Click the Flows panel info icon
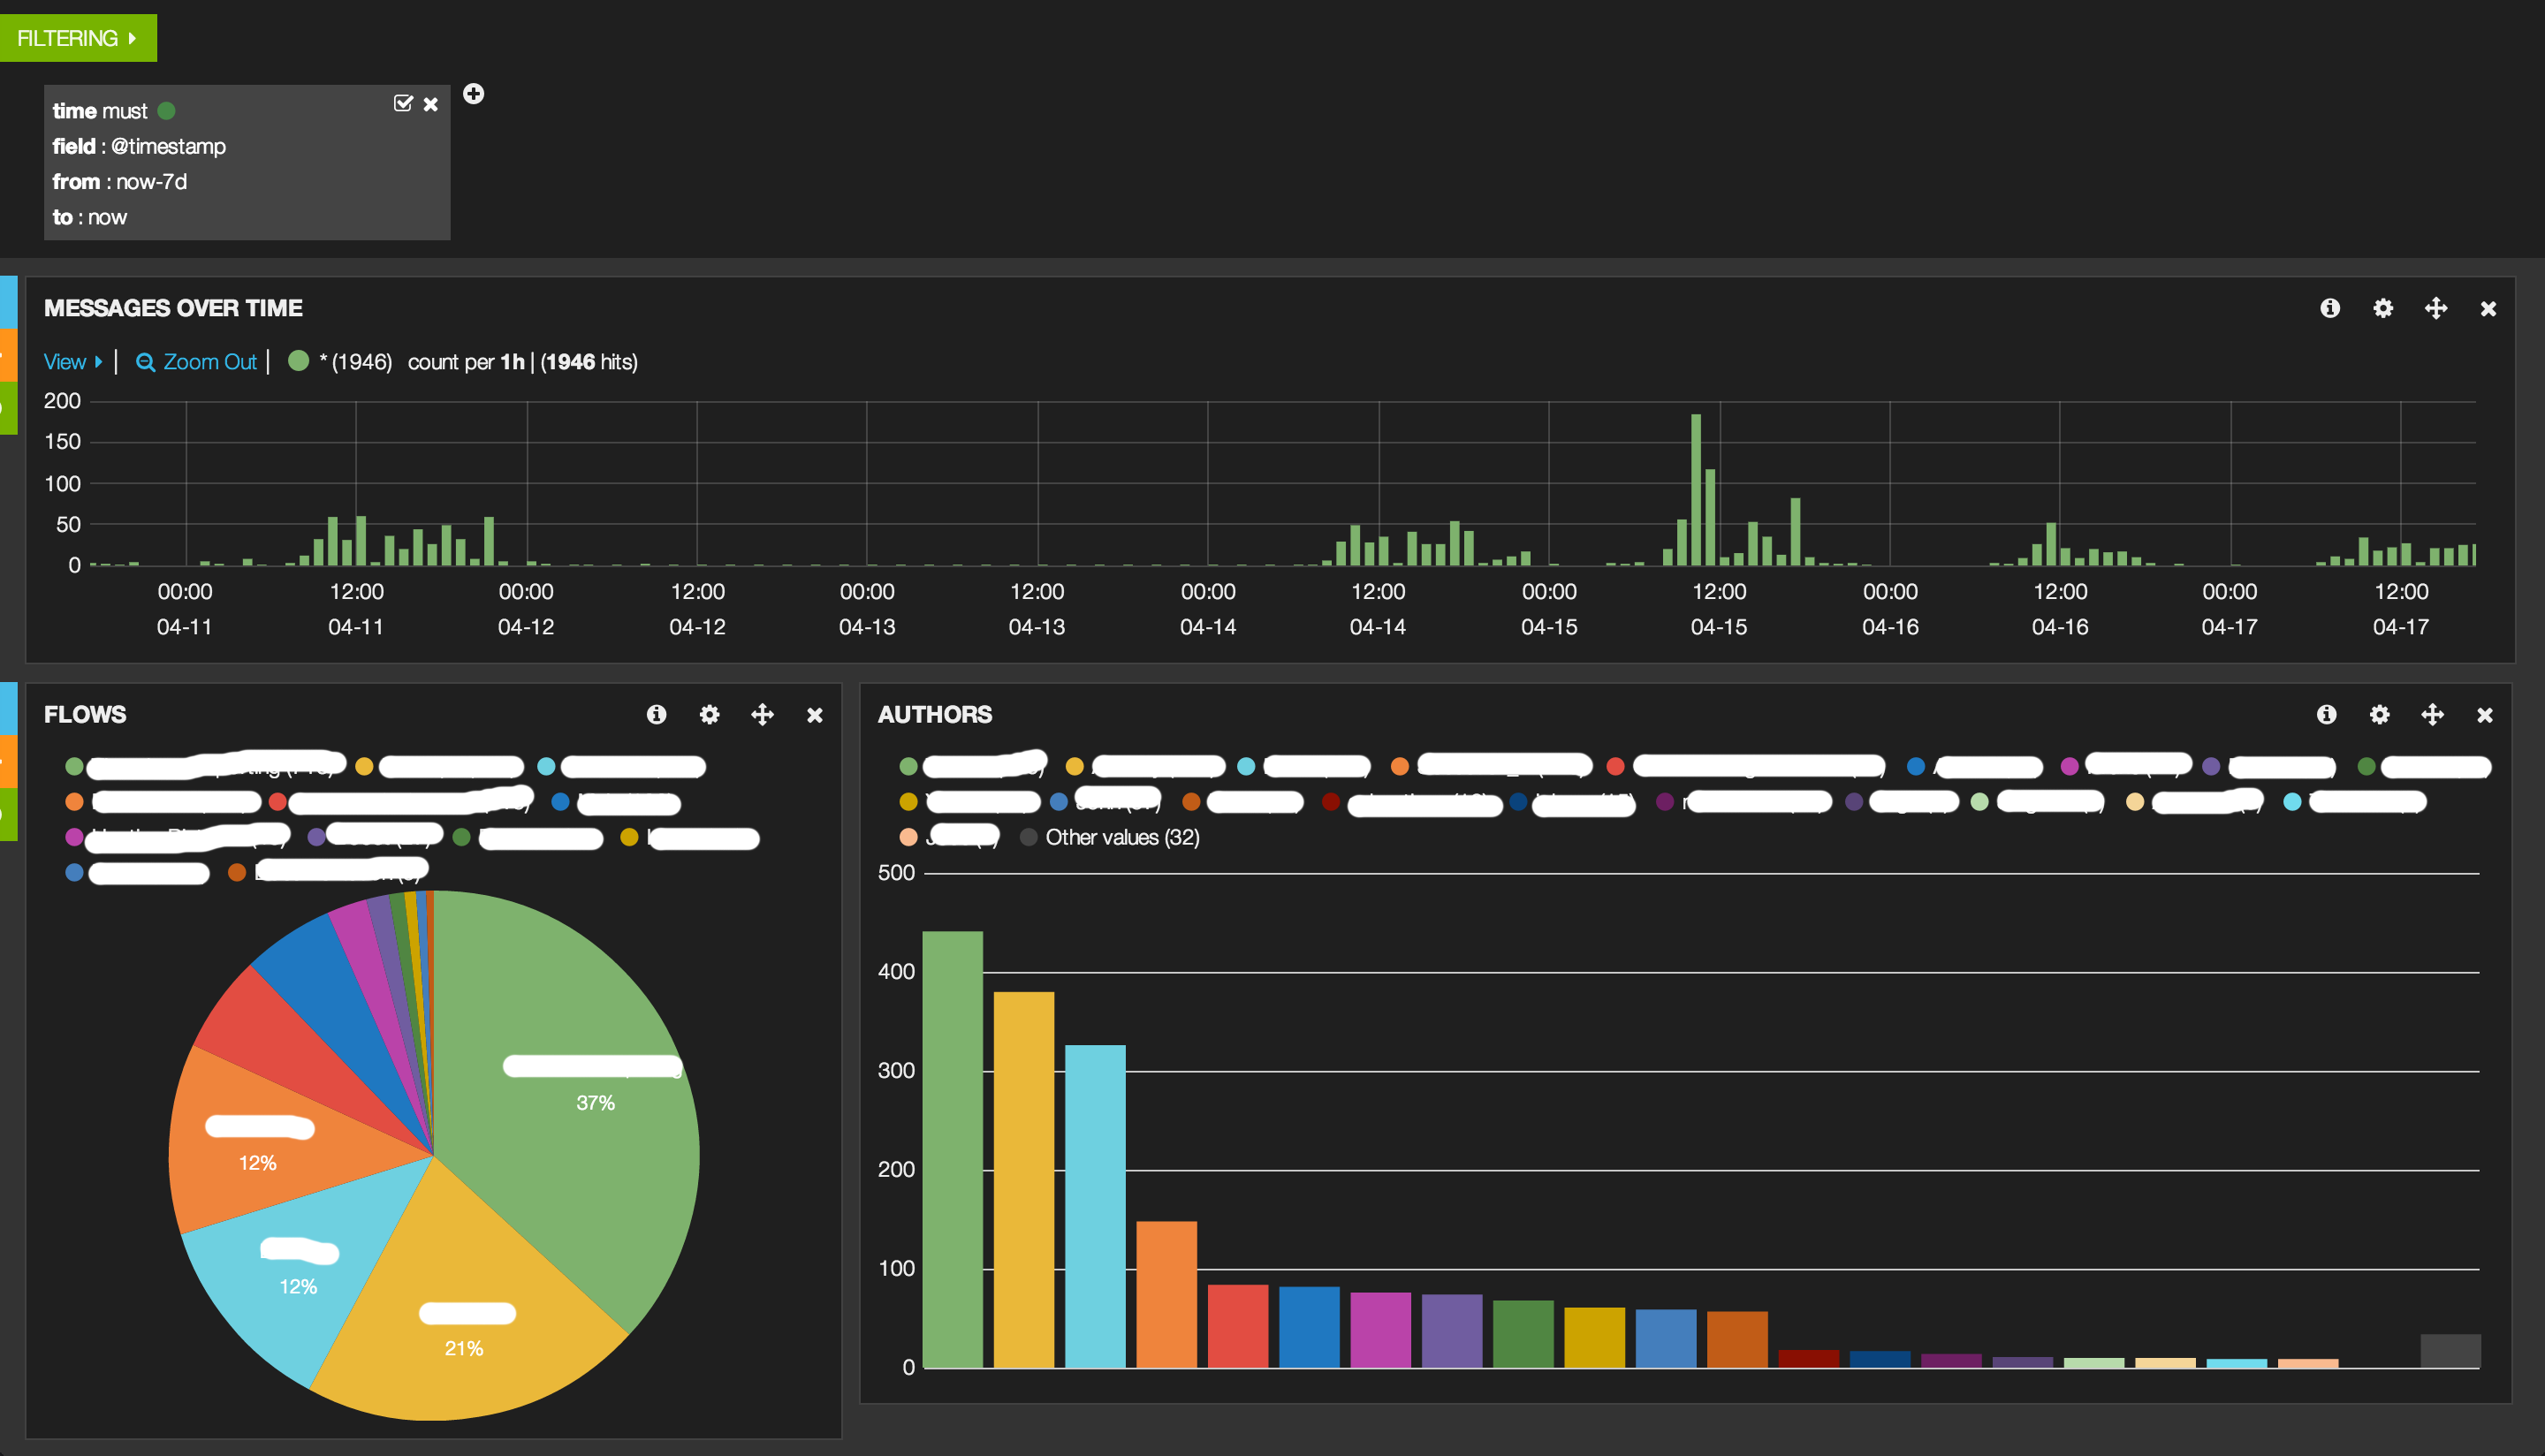Viewport: 2545px width, 1456px height. coord(656,714)
